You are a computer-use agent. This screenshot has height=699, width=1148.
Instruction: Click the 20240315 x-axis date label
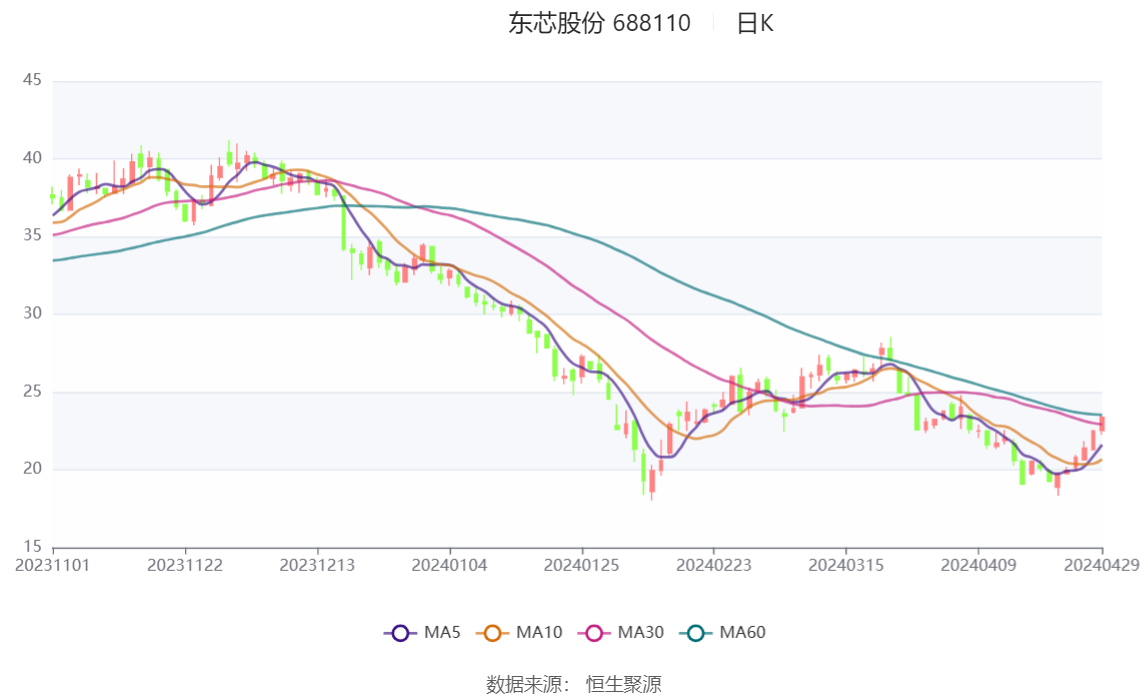[846, 565]
